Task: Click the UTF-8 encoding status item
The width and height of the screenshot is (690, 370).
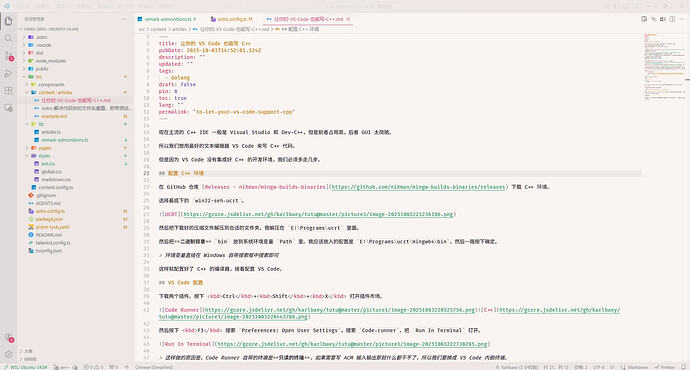Action: (x=598, y=367)
